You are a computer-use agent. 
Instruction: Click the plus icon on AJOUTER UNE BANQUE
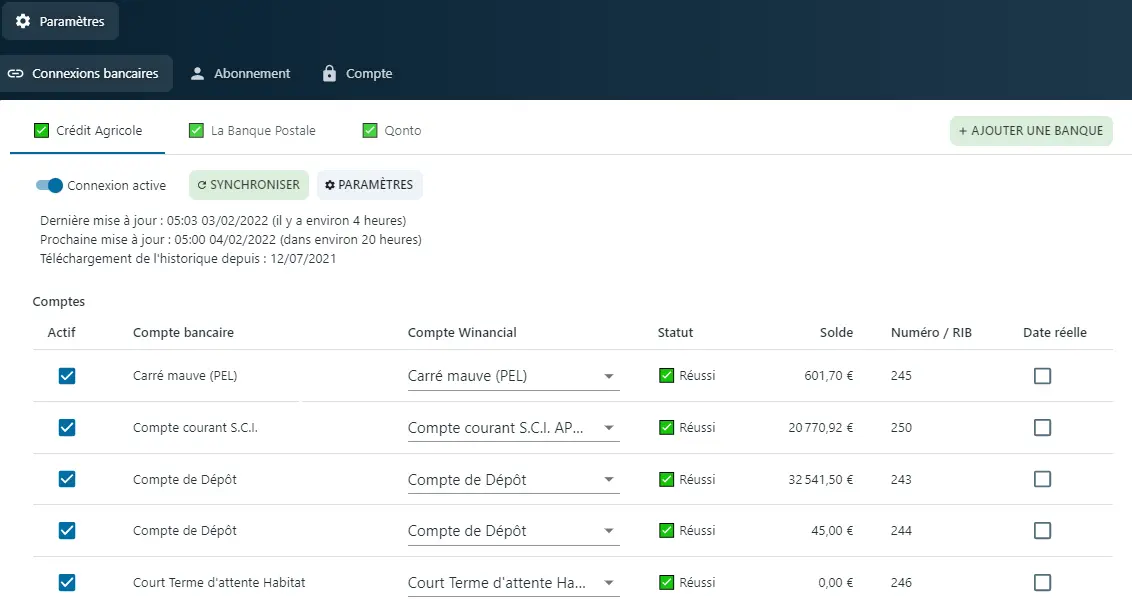[x=964, y=131]
